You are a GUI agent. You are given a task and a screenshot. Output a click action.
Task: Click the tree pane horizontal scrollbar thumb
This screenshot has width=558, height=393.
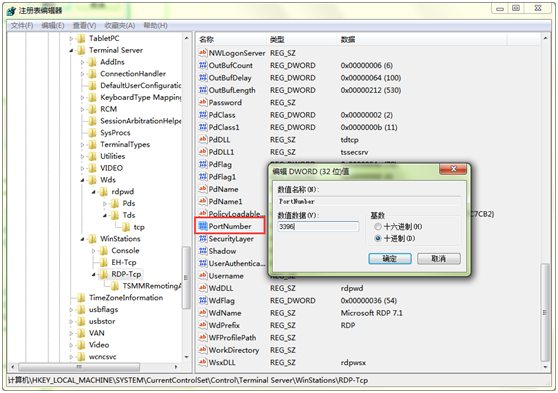click(79, 366)
